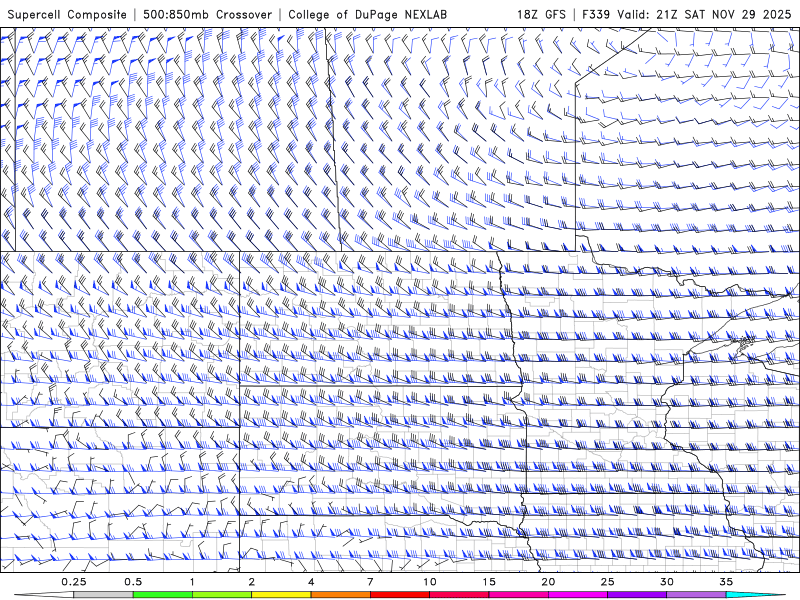This screenshot has height=600, width=800.
Task: Click the magenta 20–25 color bar segment
Action: [x=577, y=595]
